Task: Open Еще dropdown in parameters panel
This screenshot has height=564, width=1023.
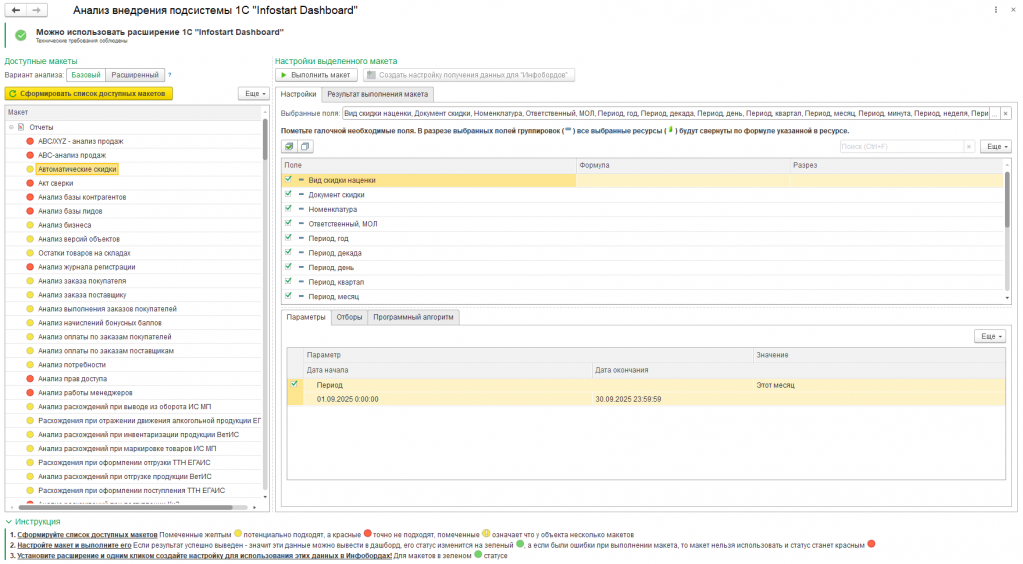Action: coord(990,336)
